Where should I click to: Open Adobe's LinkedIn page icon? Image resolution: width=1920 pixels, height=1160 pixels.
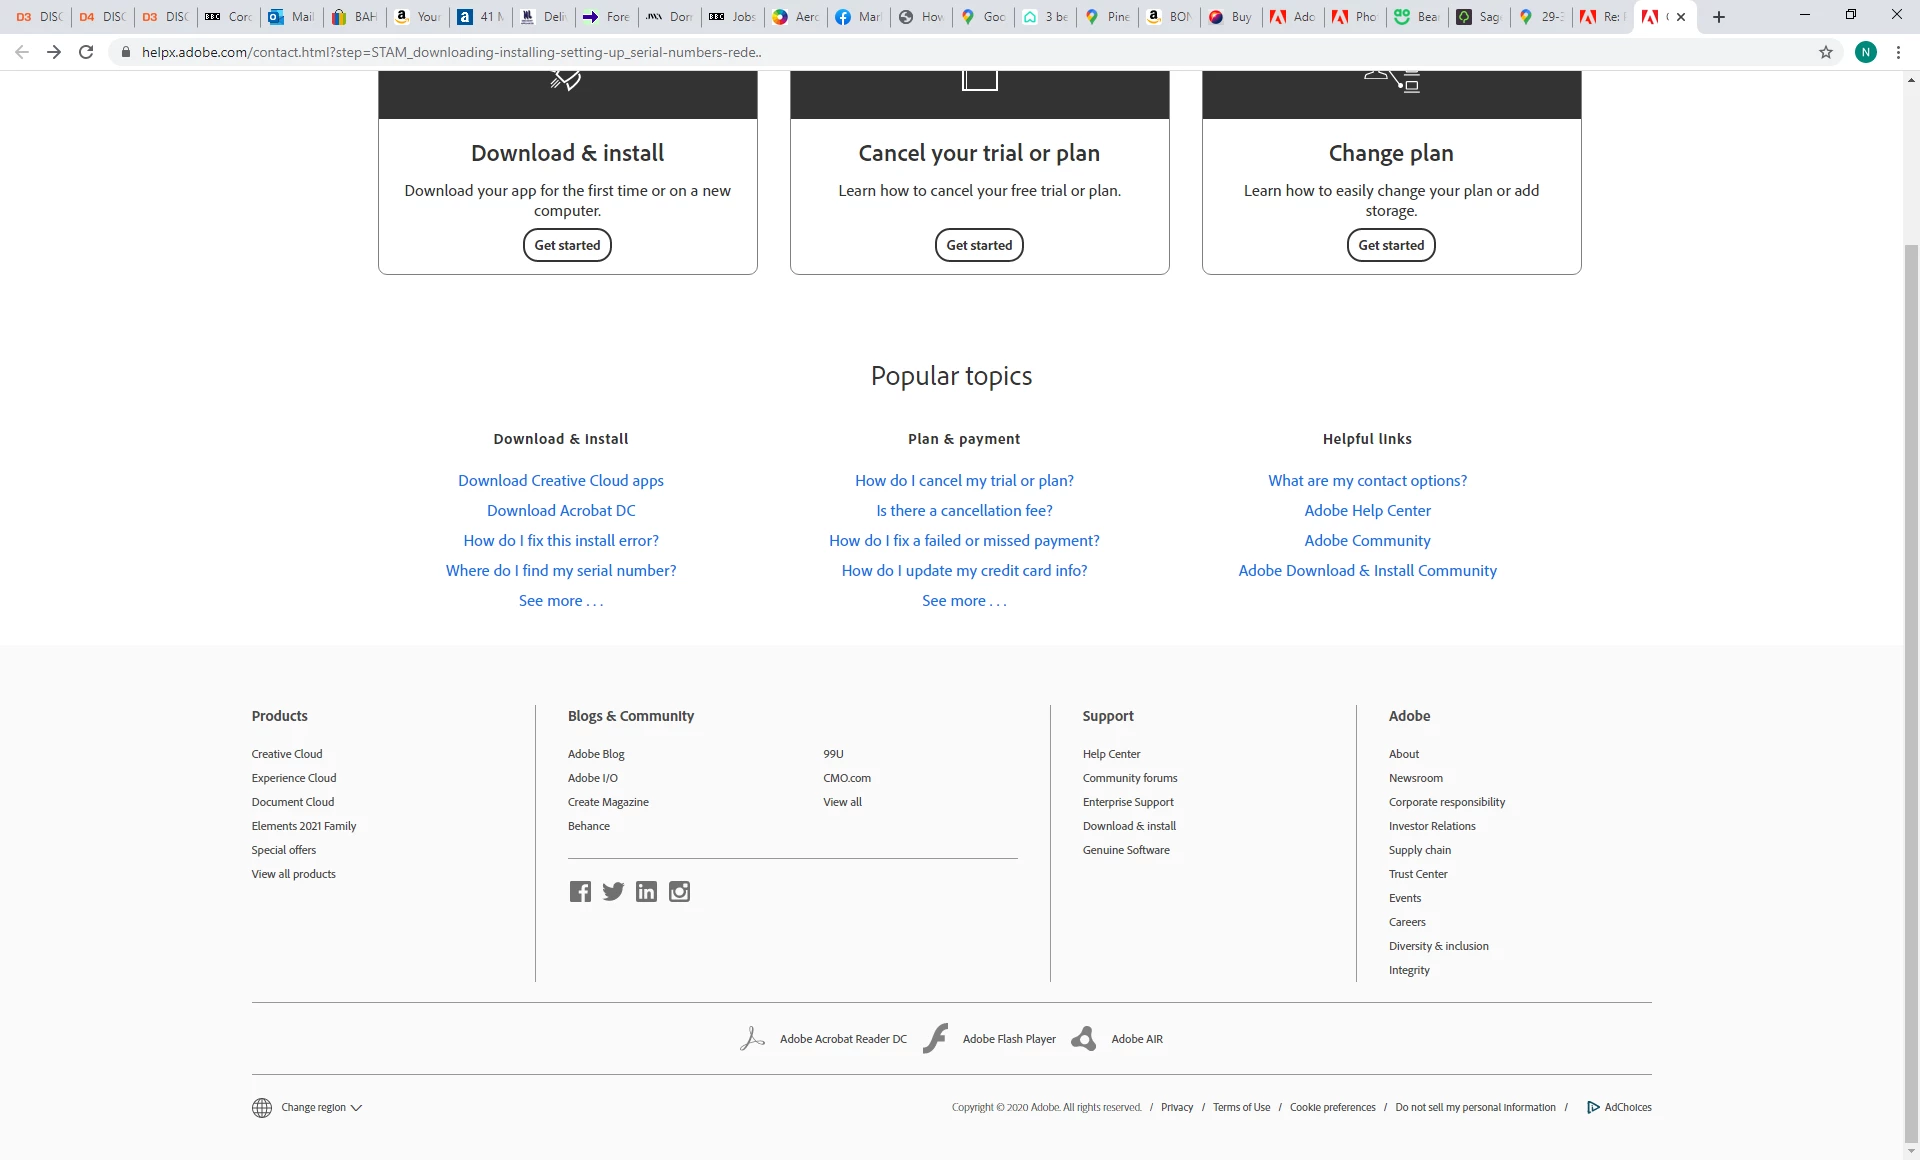pos(646,892)
